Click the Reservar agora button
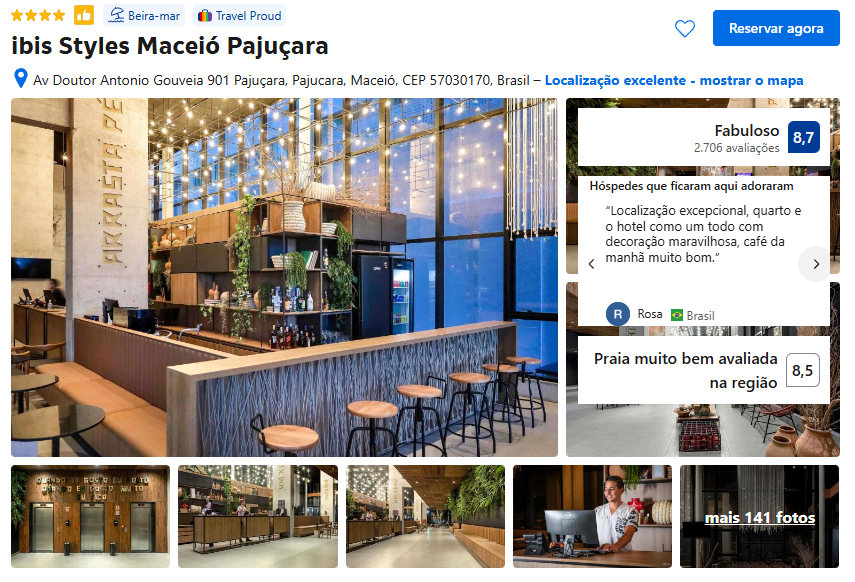Viewport: 855px width, 582px height. tap(776, 28)
